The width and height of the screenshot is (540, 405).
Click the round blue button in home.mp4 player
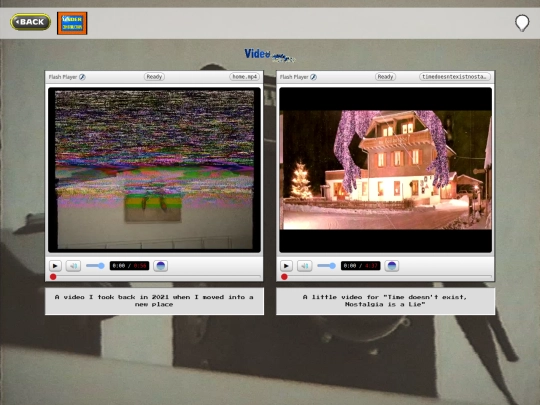click(x=160, y=266)
